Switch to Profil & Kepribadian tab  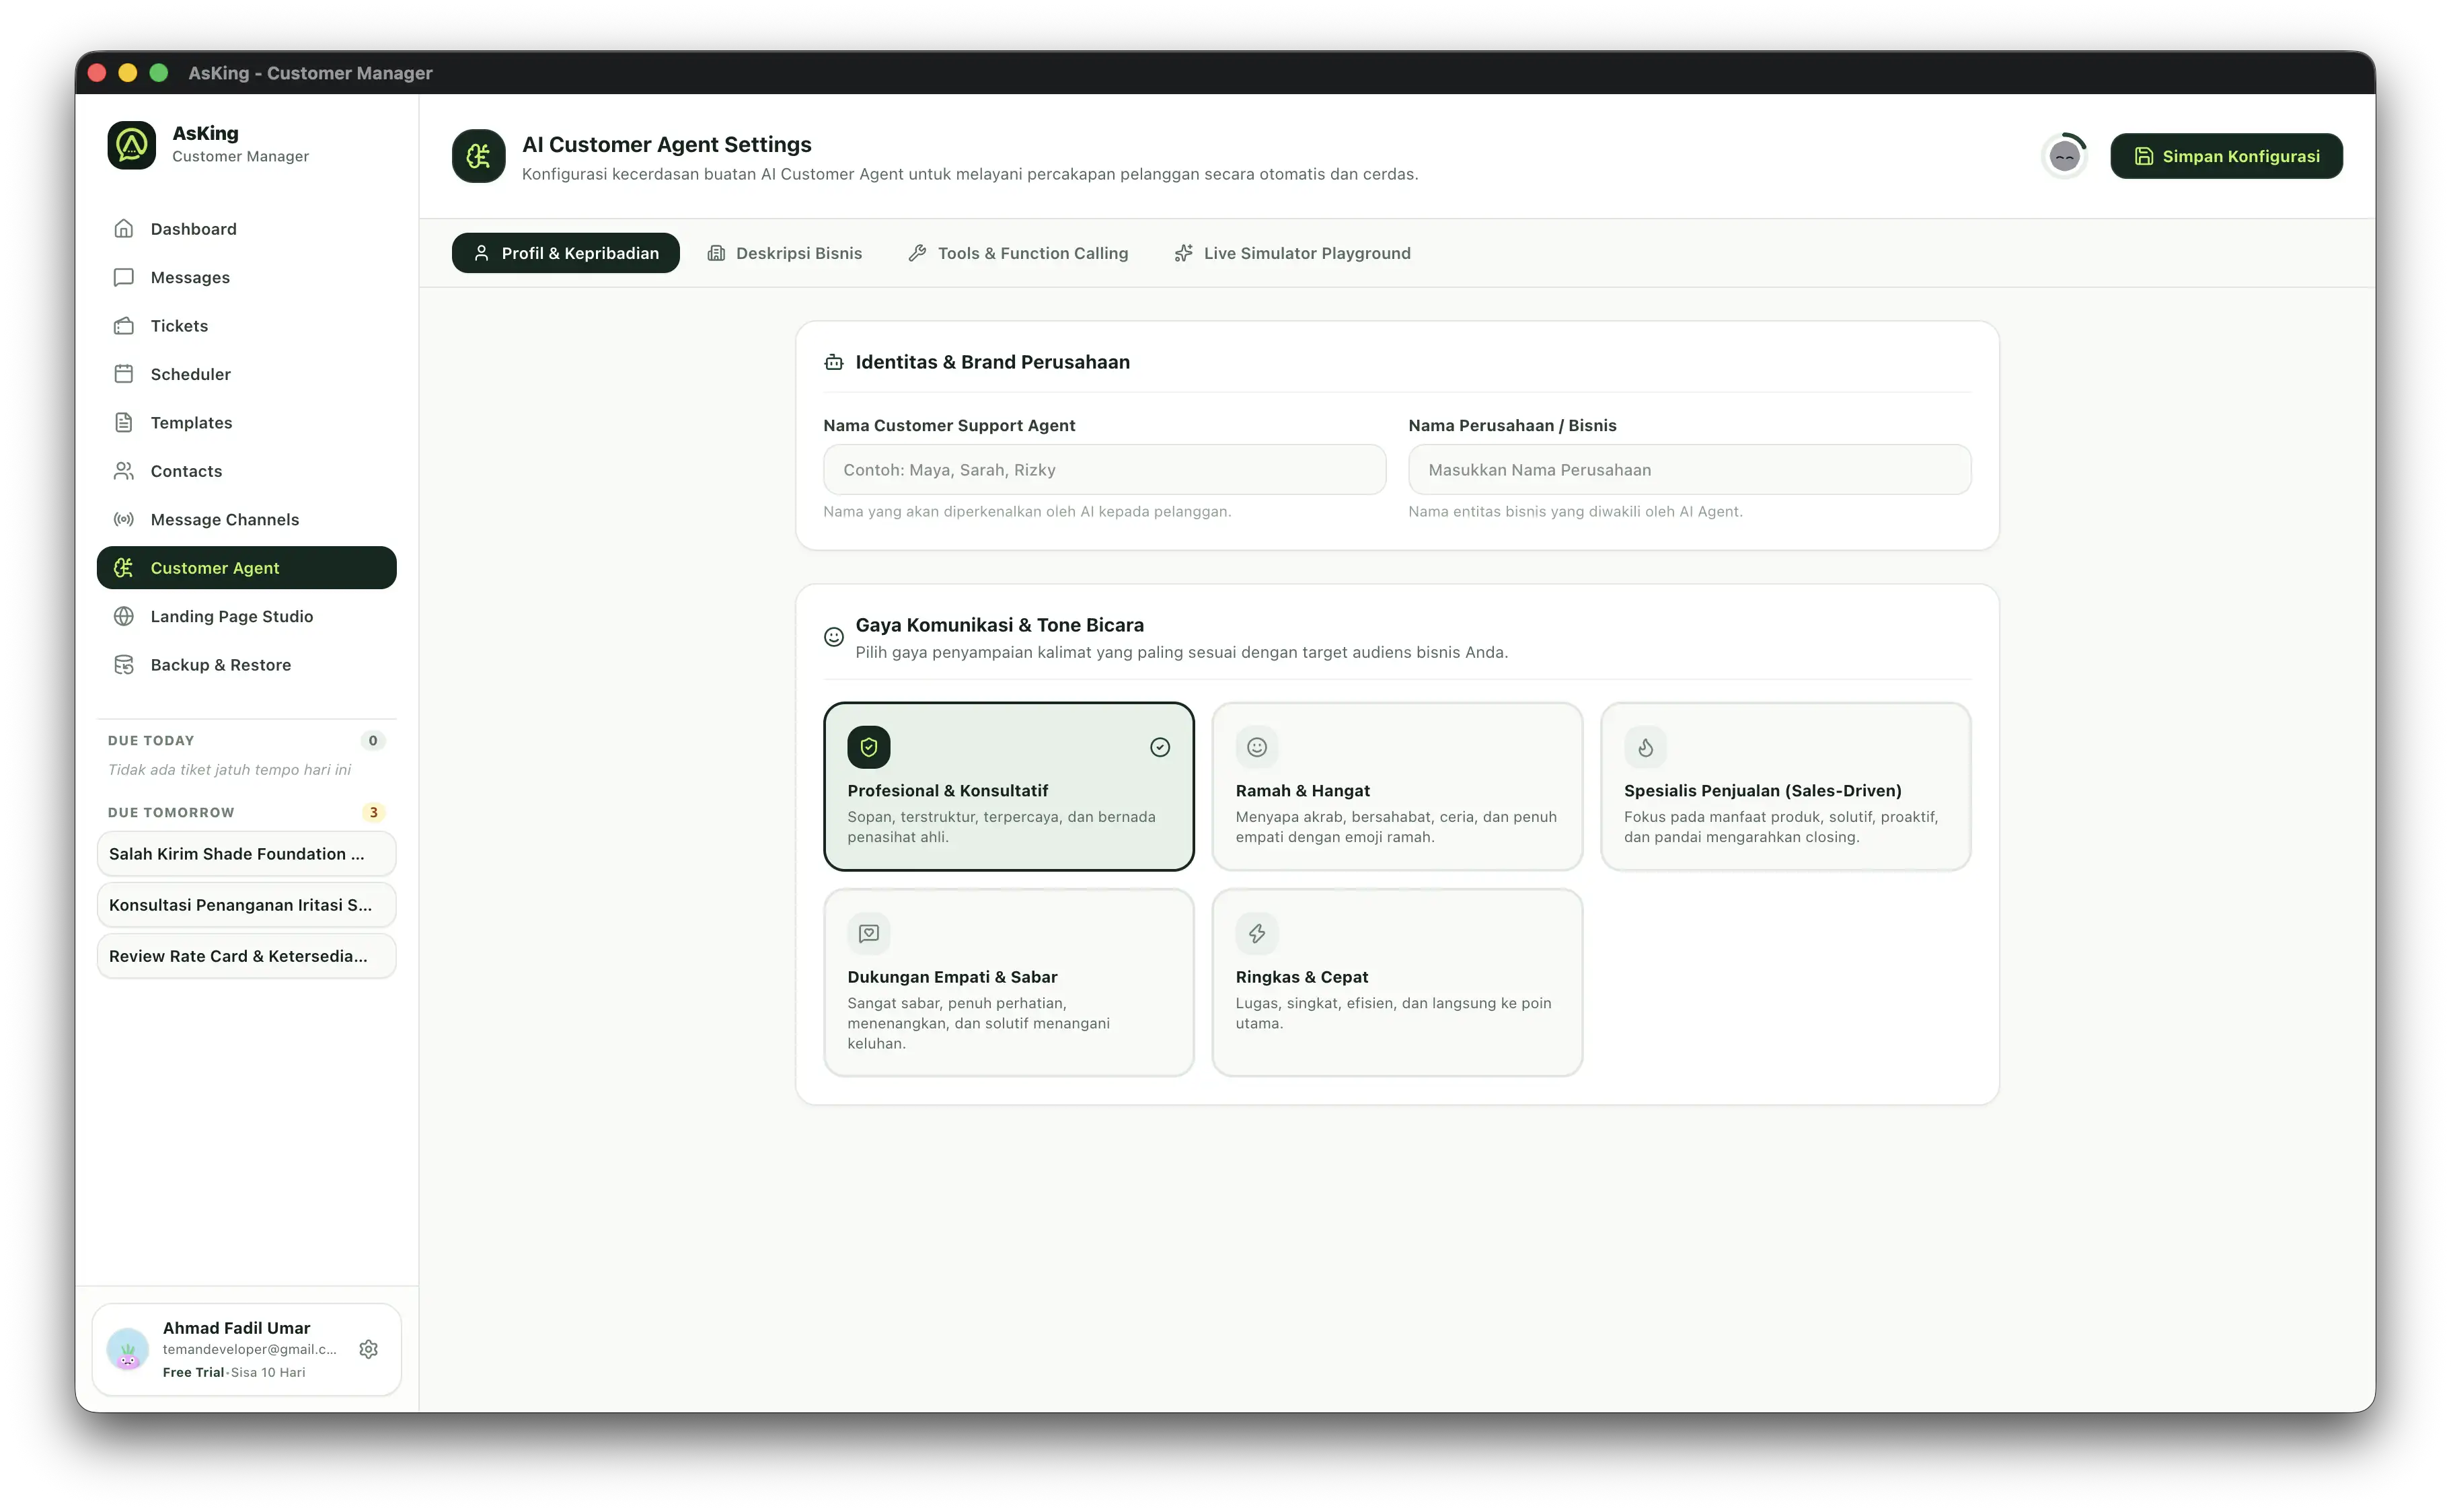pos(566,253)
